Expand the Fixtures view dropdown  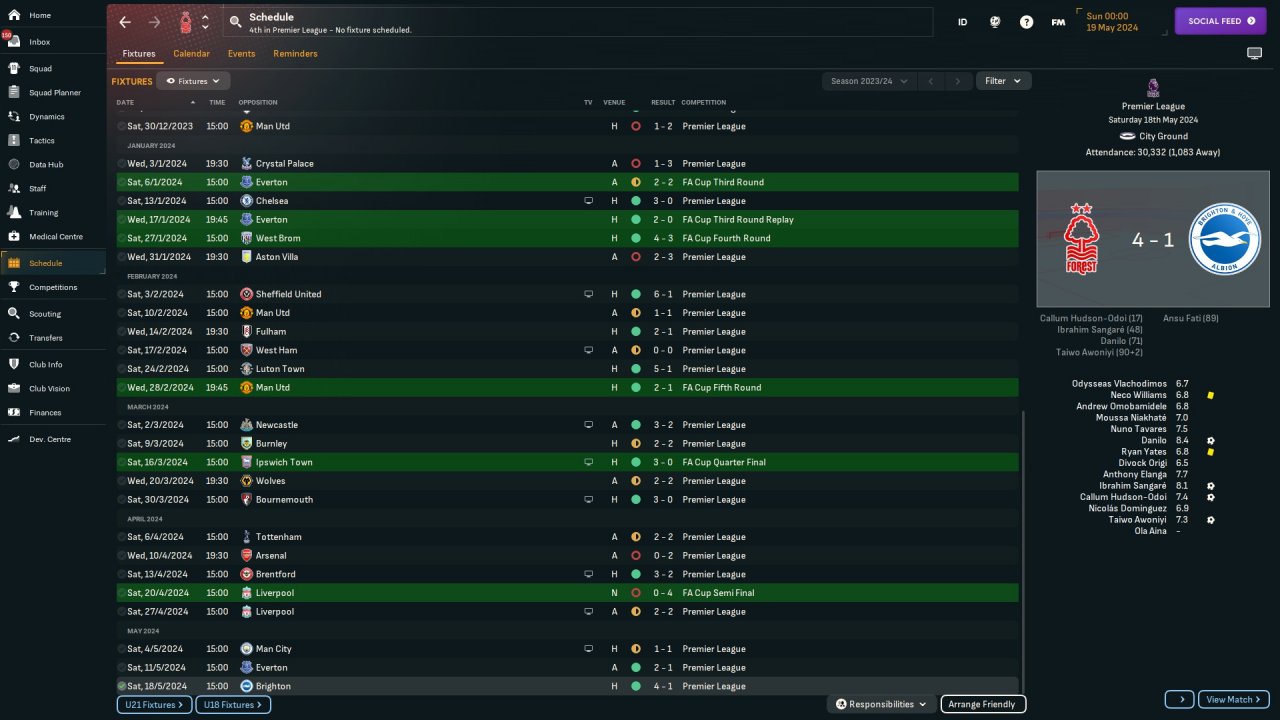point(193,81)
